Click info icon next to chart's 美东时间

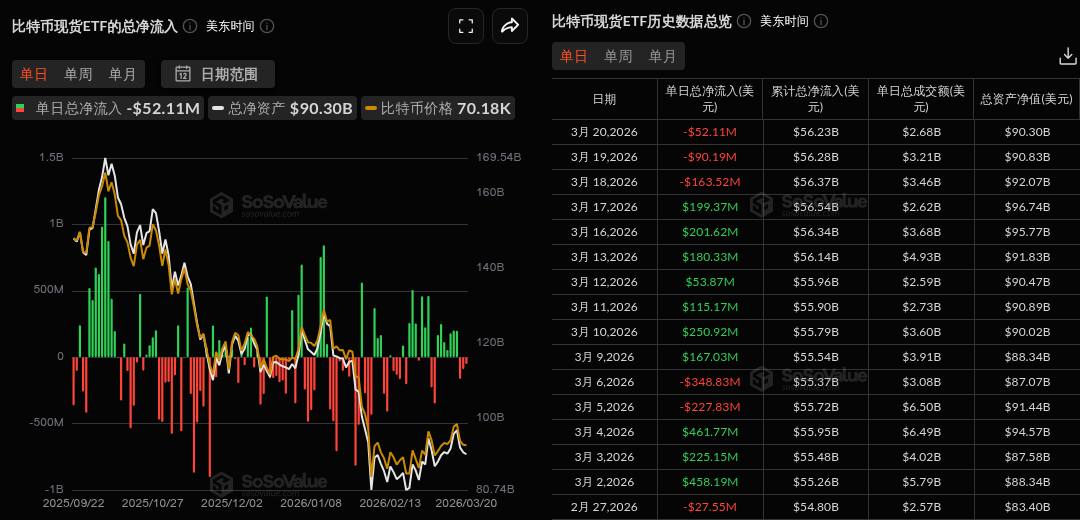coord(267,27)
